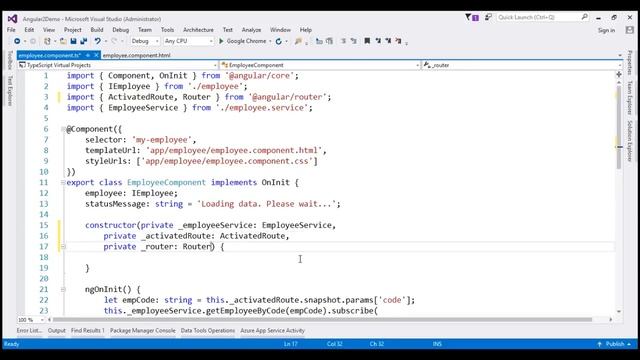Screen dimensions: 640x360
Task: Click the Save All icon
Action: [x=84, y=41]
